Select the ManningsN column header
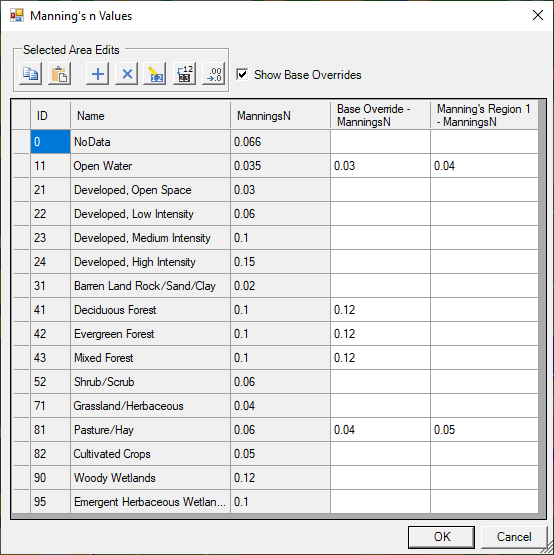The image size is (554, 555). (x=280, y=115)
